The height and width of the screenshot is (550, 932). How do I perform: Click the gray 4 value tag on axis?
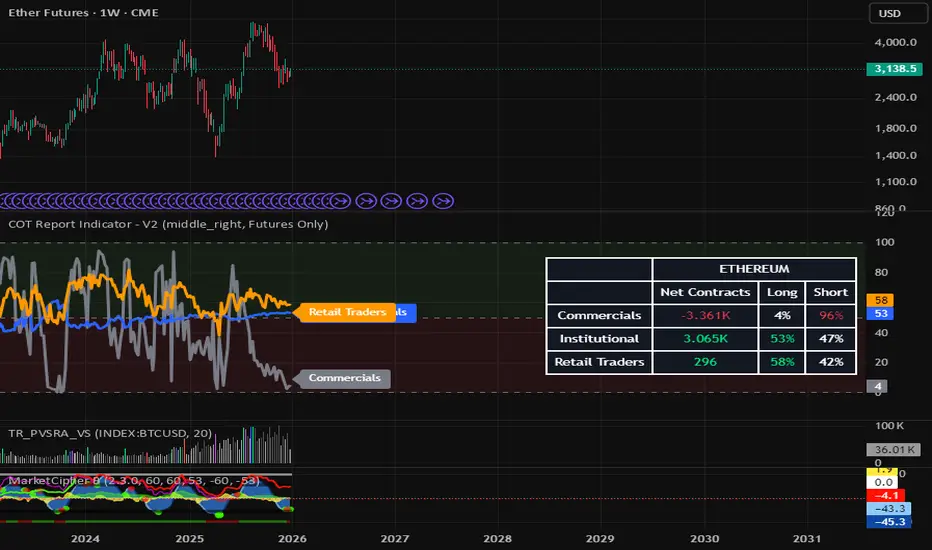point(878,386)
